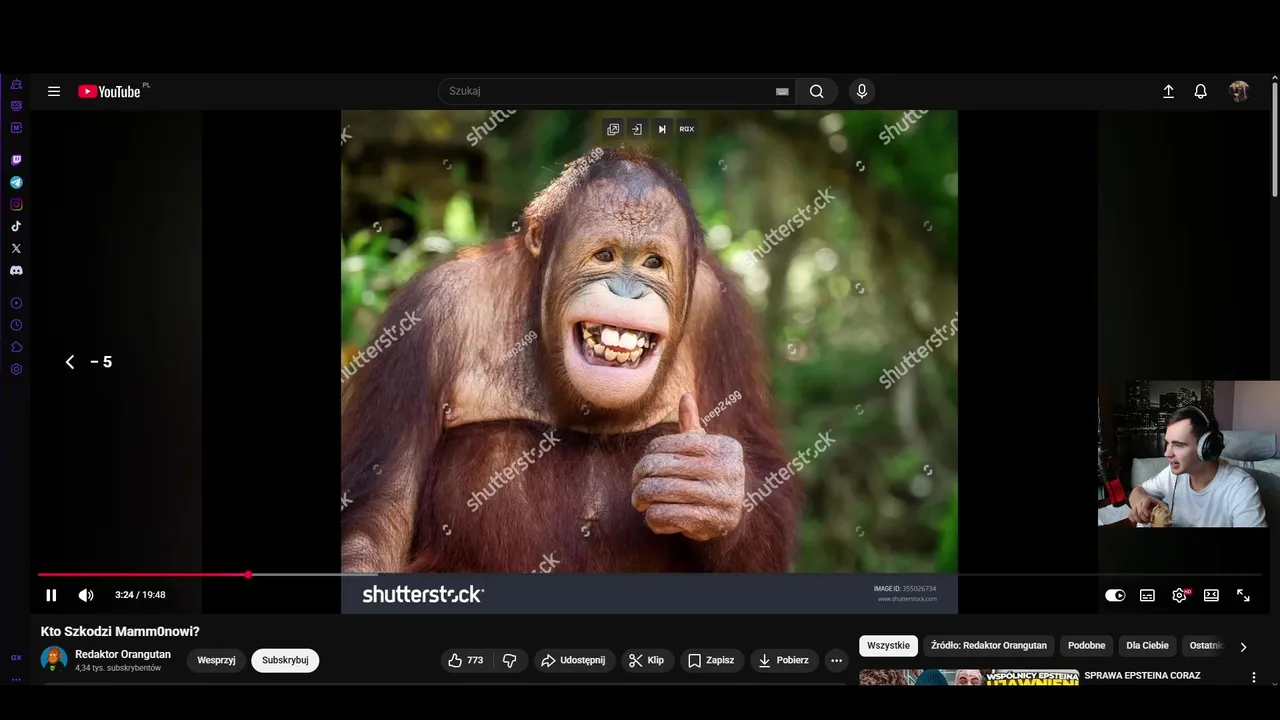Mute the video volume
Viewport: 1280px width, 720px height.
(86, 595)
